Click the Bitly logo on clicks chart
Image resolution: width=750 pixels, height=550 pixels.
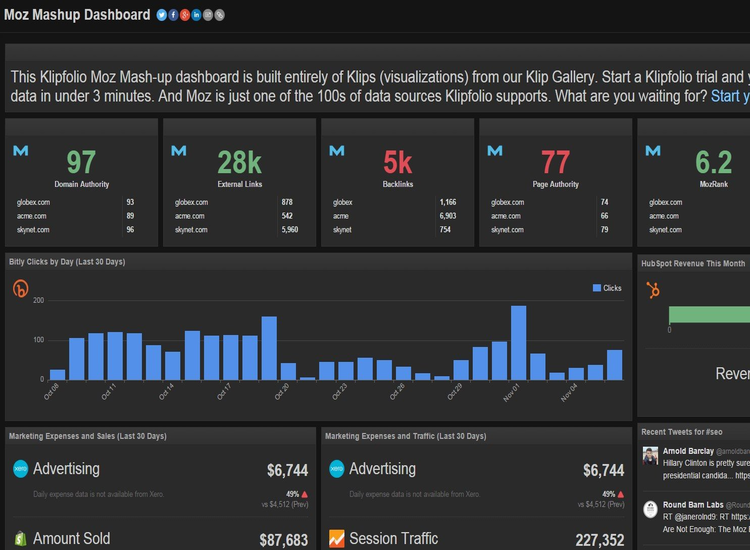point(21,288)
